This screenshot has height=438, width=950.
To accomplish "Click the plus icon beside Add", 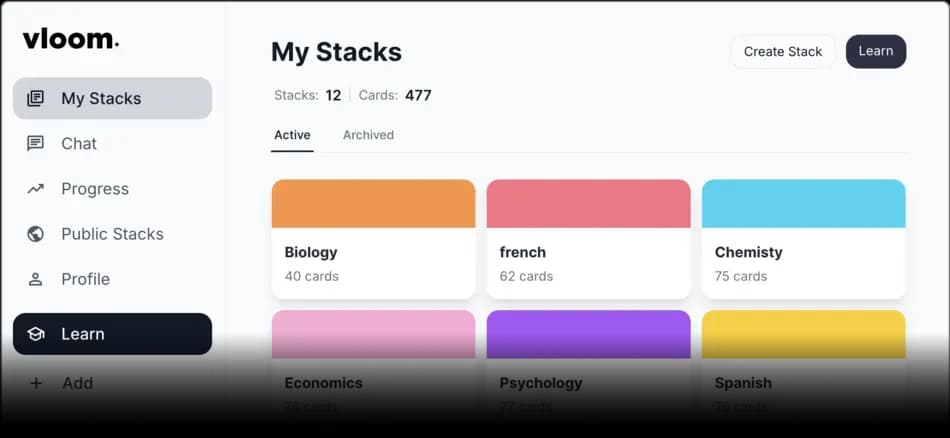I will click(36, 383).
